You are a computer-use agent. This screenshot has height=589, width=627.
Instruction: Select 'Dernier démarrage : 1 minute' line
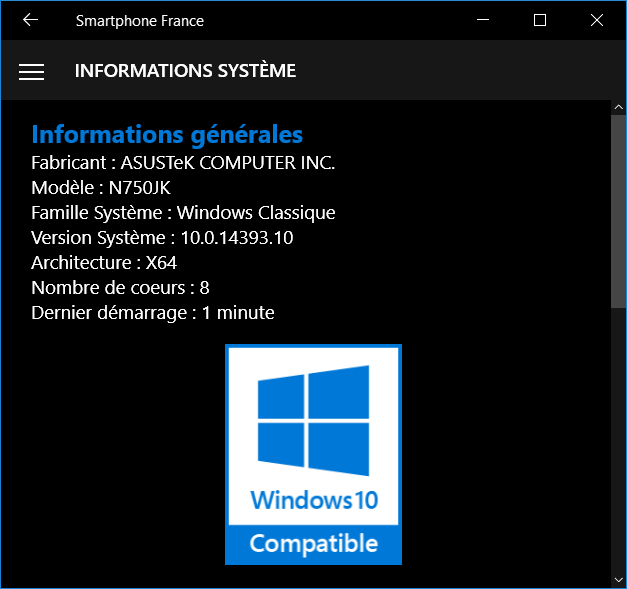click(x=153, y=313)
